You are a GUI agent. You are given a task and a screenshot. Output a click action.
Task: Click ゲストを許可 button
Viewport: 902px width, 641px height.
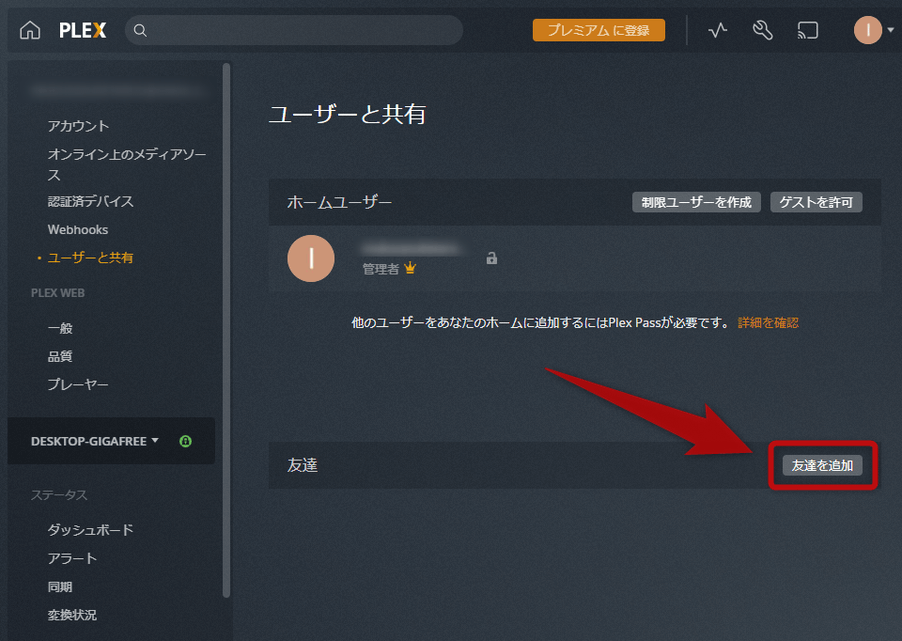[816, 202]
